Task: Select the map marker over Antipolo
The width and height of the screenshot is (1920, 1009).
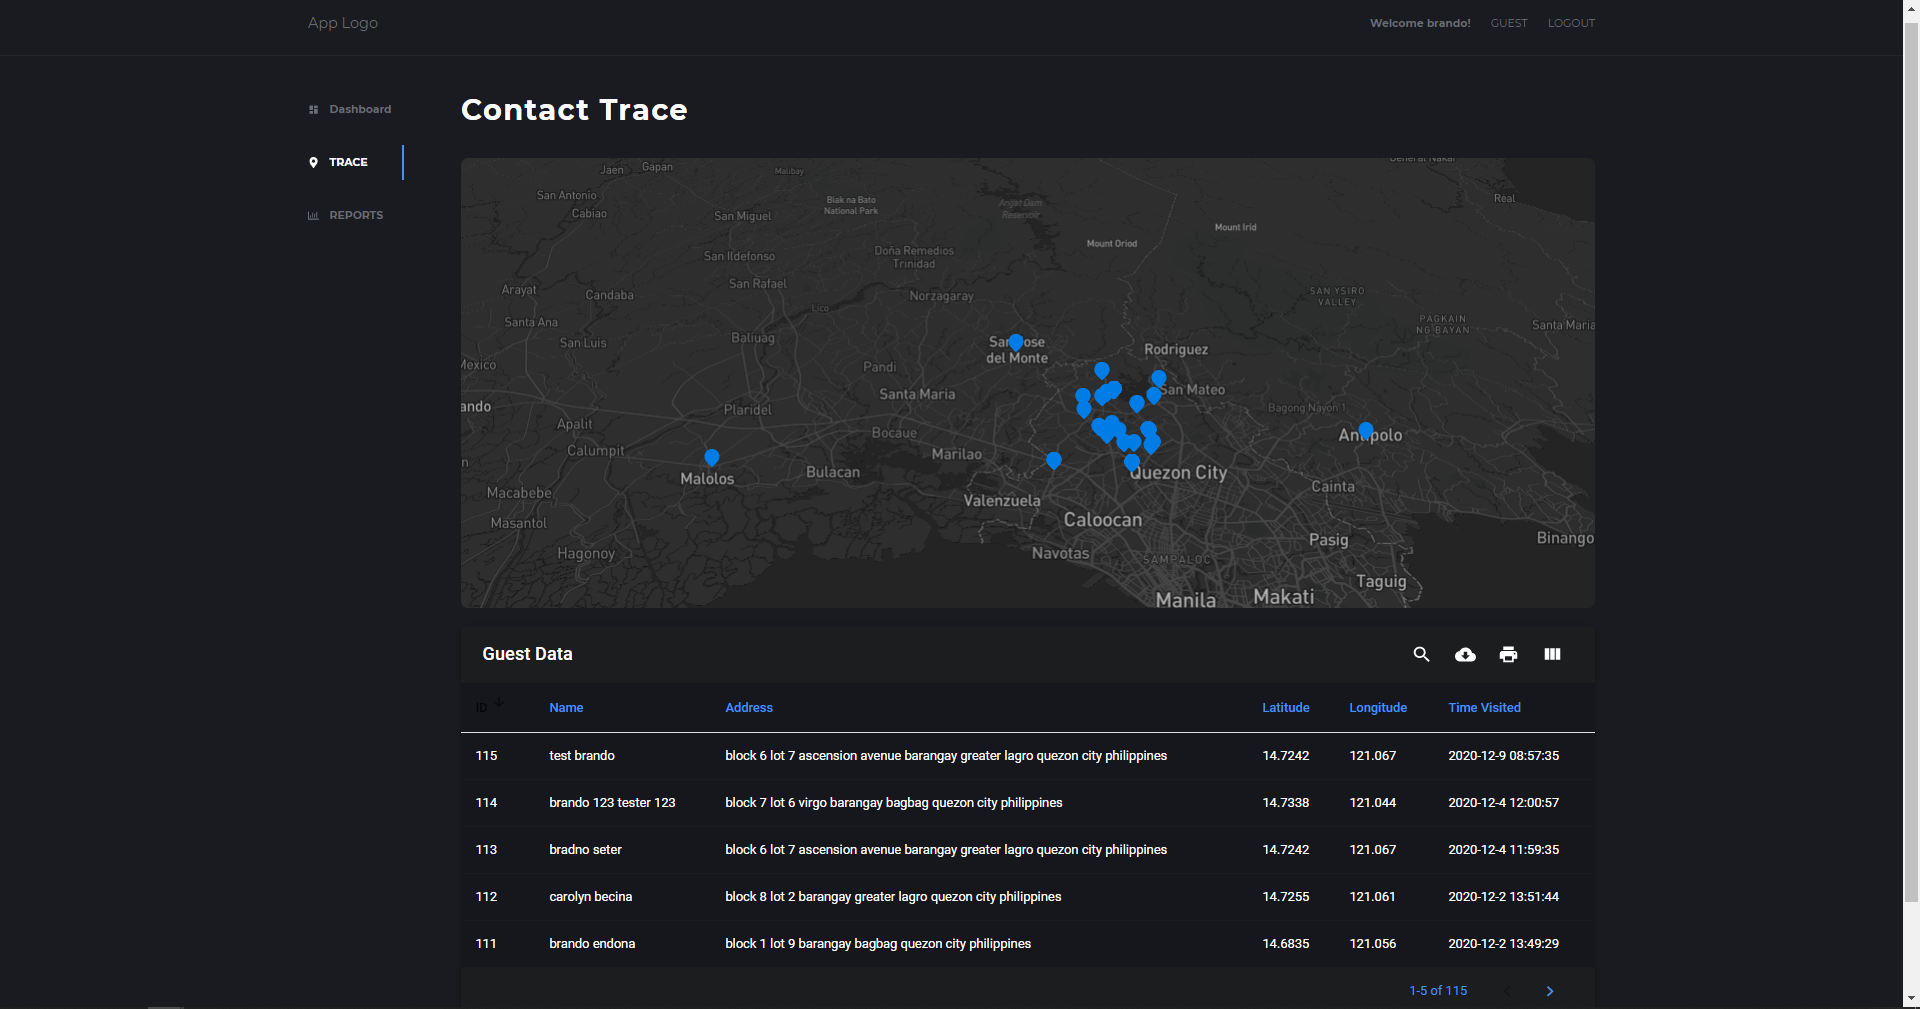Action: 1366,431
